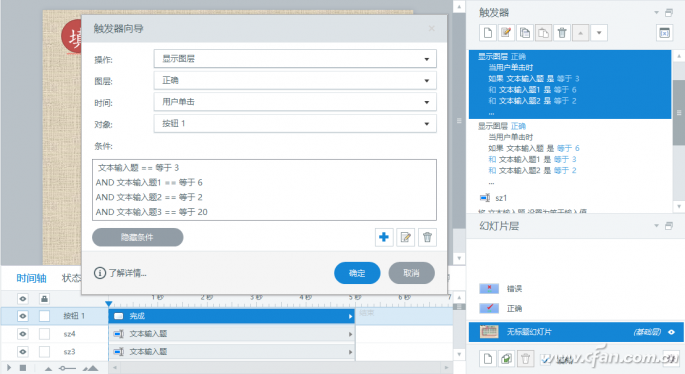Screen dimensions: 685x374
Task: Select condition AND 文本输入题3 == 等于 20
Action: click(x=264, y=212)
